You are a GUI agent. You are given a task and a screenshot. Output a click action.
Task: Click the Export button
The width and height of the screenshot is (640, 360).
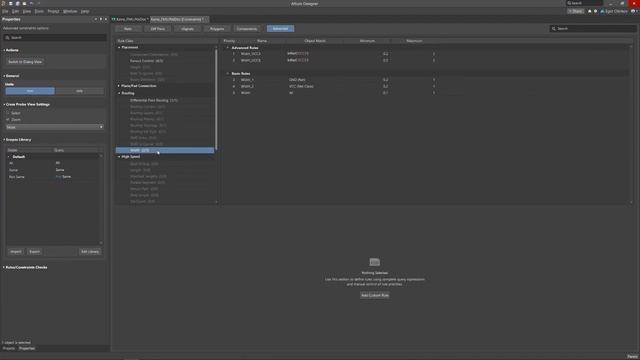(35, 252)
